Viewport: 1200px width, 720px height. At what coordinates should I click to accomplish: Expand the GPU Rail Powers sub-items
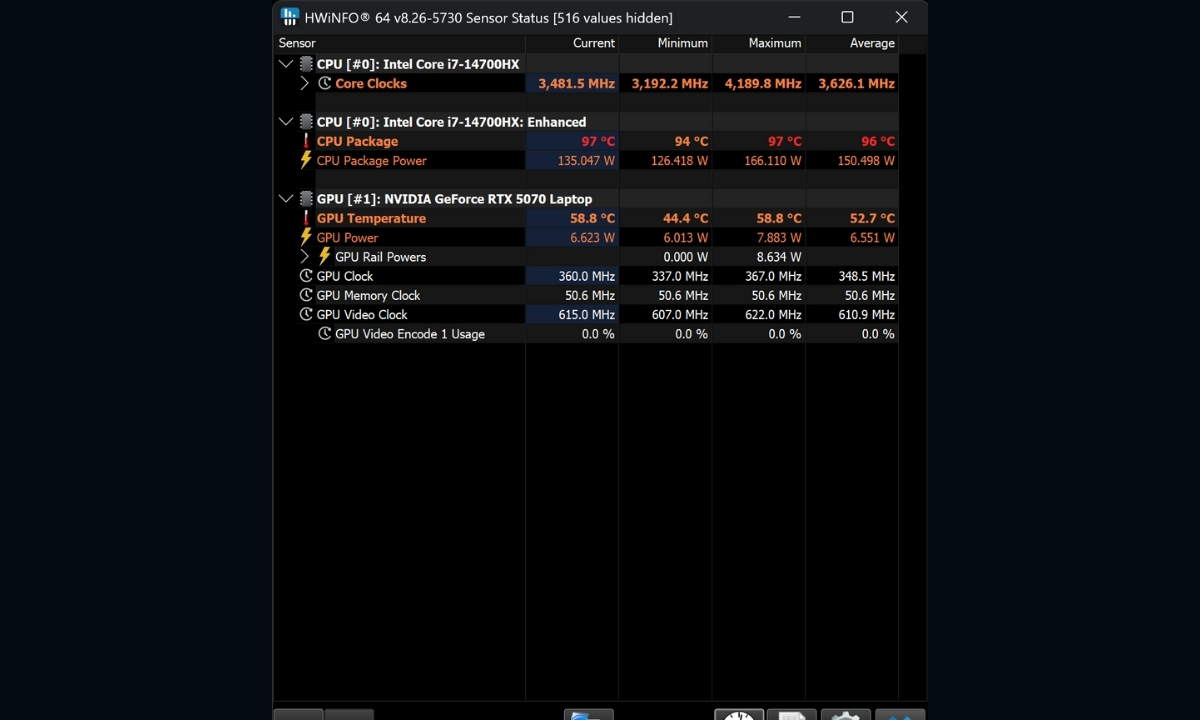tap(305, 256)
